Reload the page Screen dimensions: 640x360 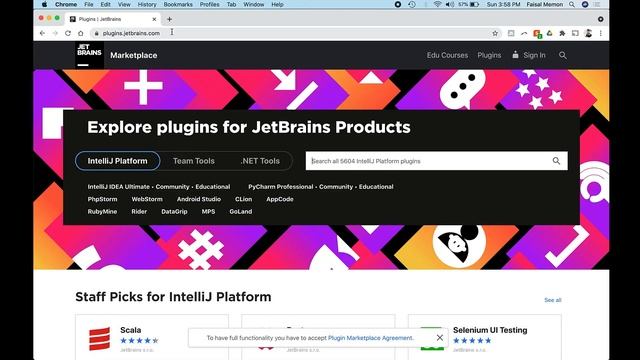click(x=68, y=33)
